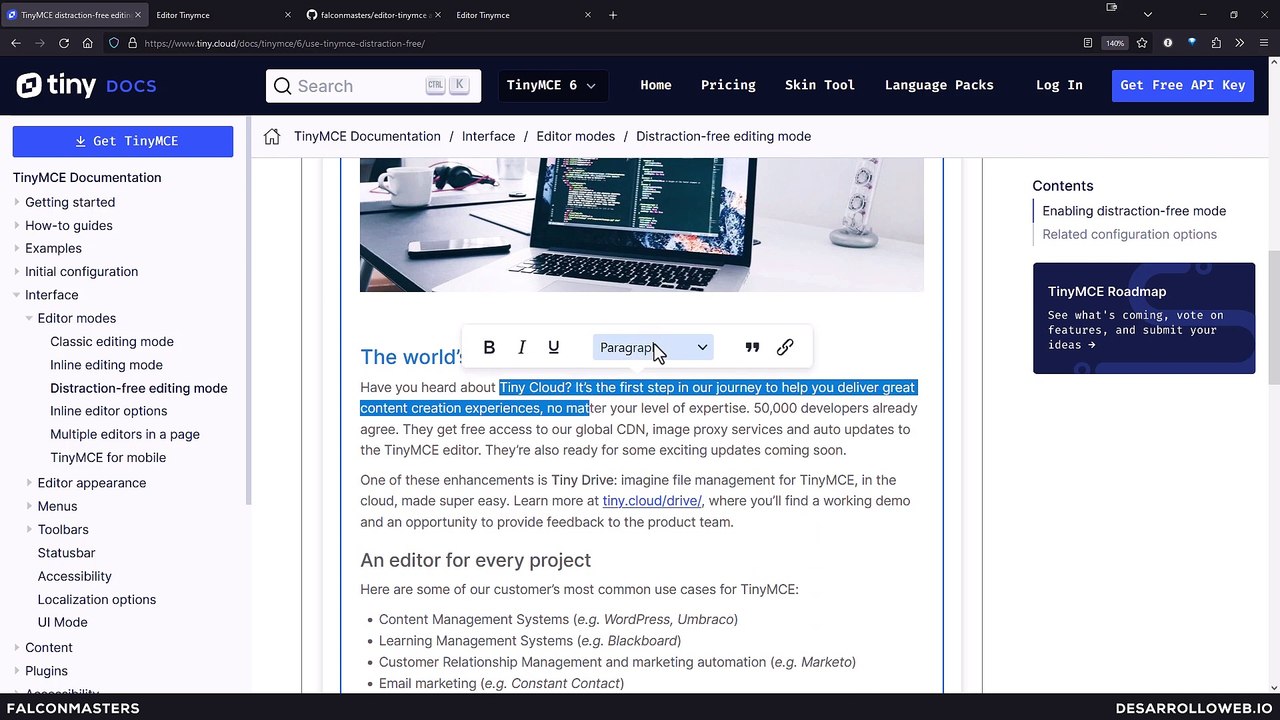Jump to Enabling distraction-free mode section
This screenshot has width=1280, height=720.
point(1134,211)
